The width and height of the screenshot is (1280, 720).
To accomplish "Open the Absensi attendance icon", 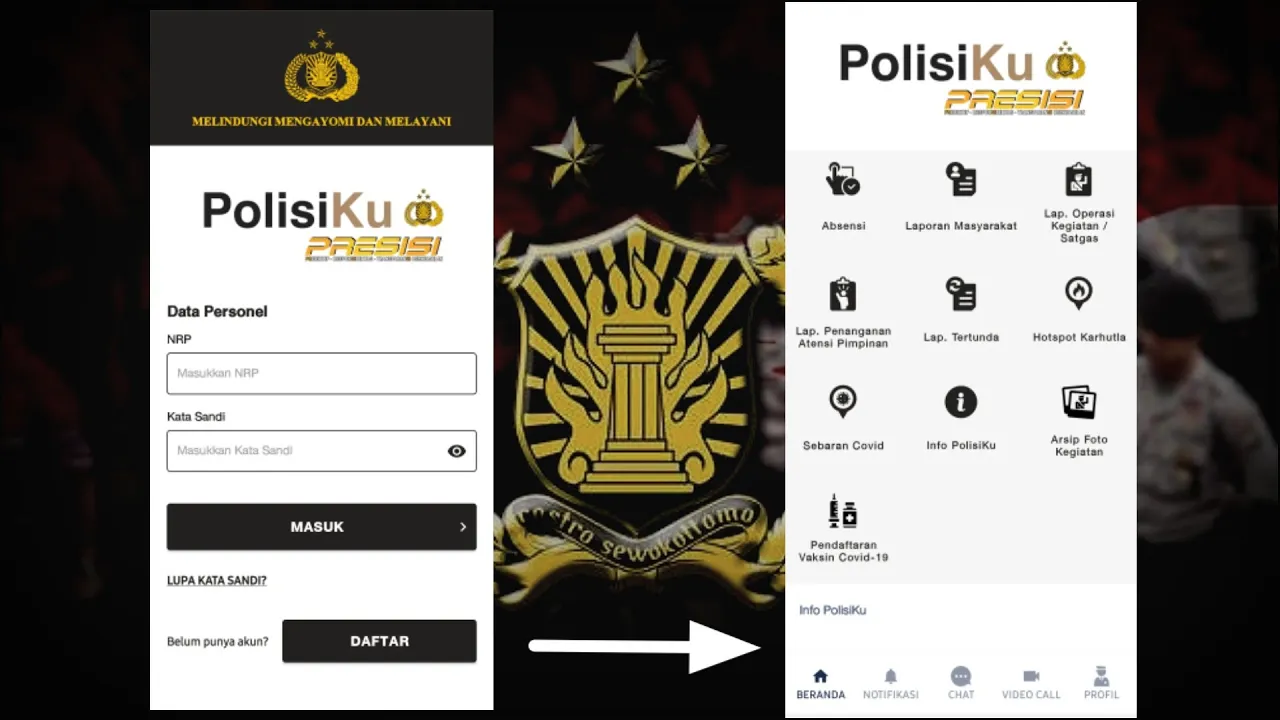I will [x=843, y=180].
